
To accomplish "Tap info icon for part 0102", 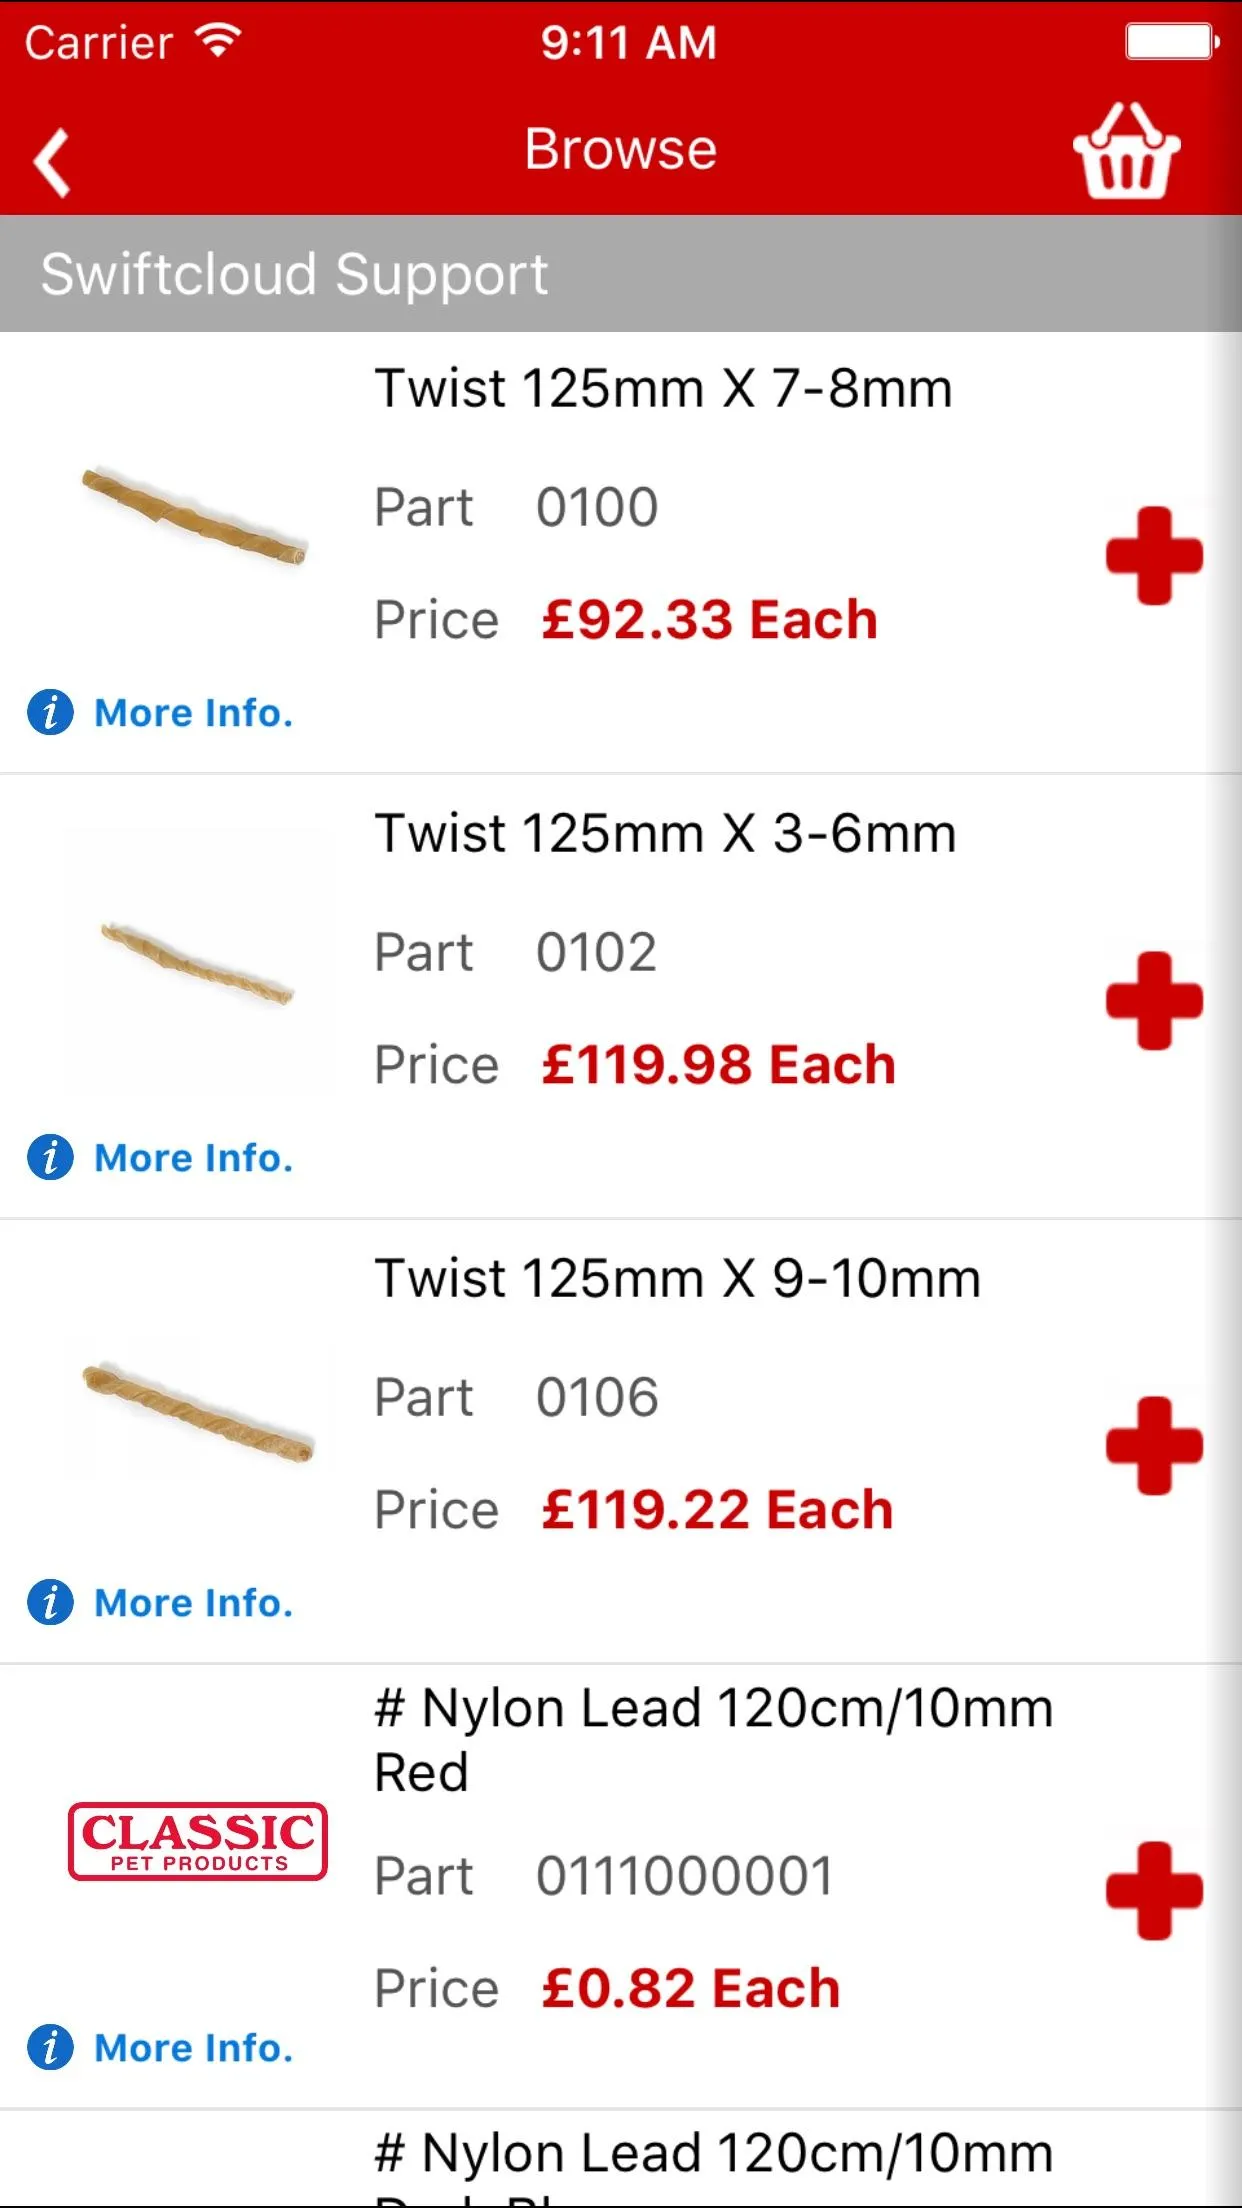I will click(50, 1158).
